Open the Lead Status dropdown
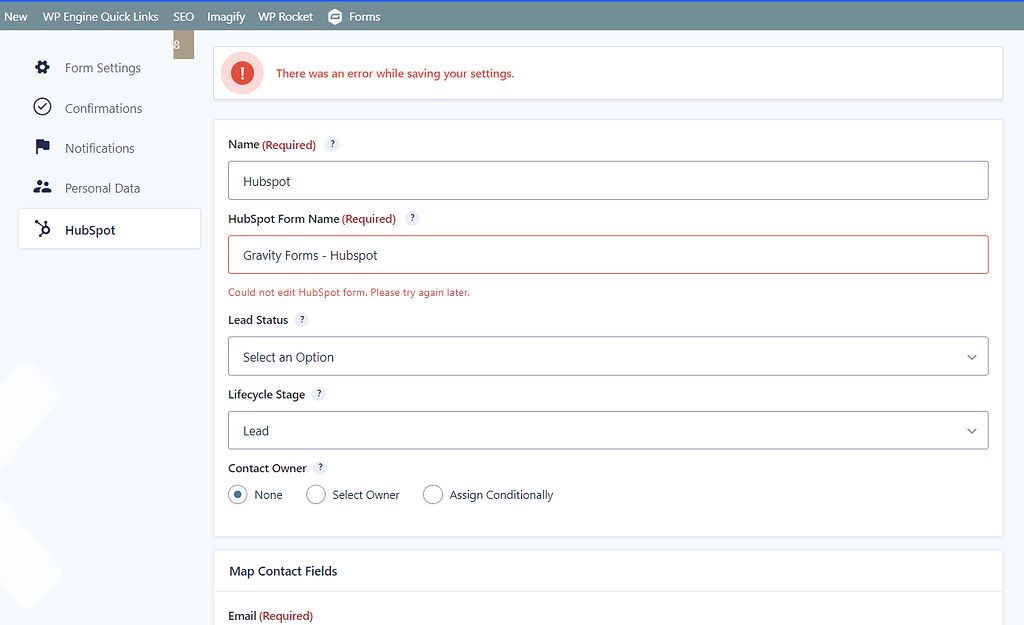The height and width of the screenshot is (625, 1024). pos(608,356)
